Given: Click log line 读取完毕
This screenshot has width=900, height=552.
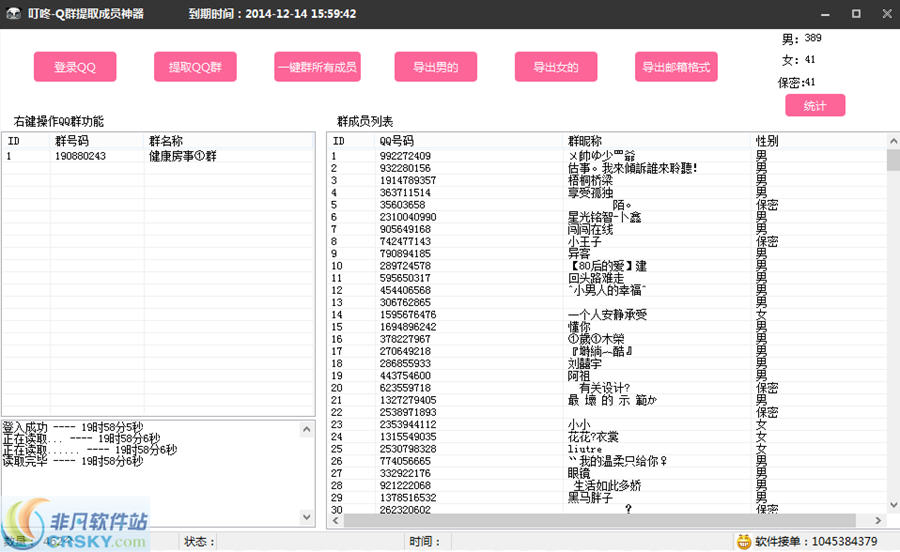Looking at the screenshot, I should [73, 461].
